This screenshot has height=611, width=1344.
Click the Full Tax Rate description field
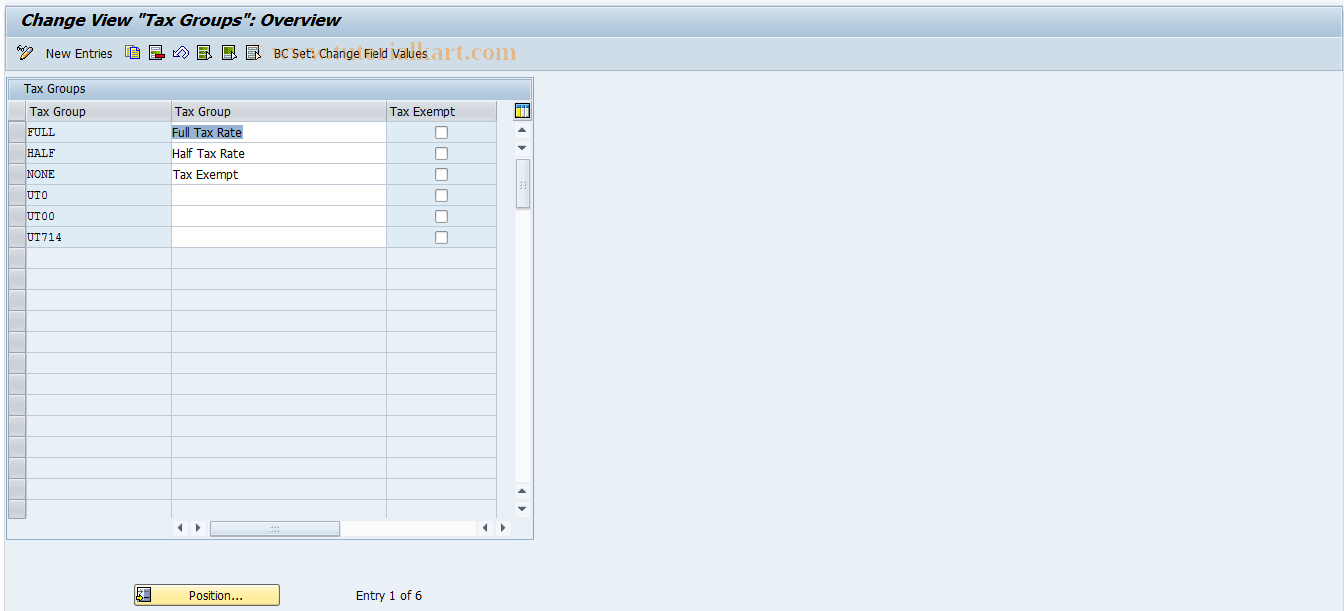278,132
